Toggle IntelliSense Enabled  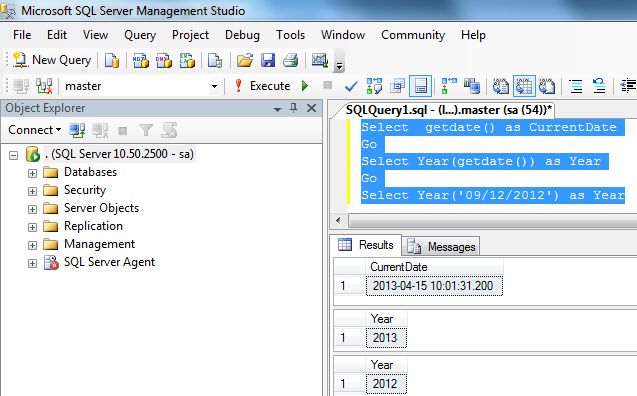420,86
